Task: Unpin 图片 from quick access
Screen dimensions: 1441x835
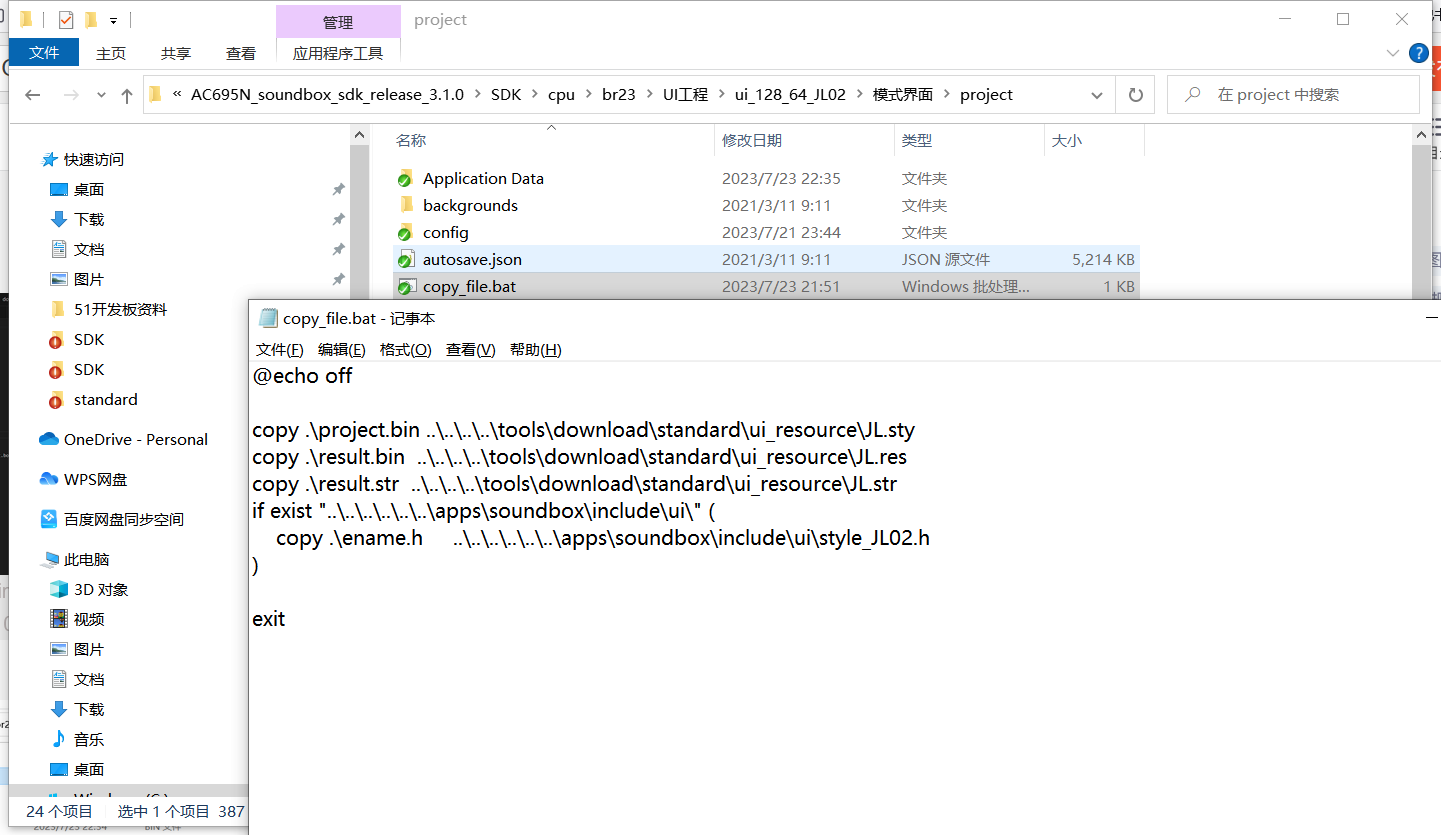Action: 338,279
